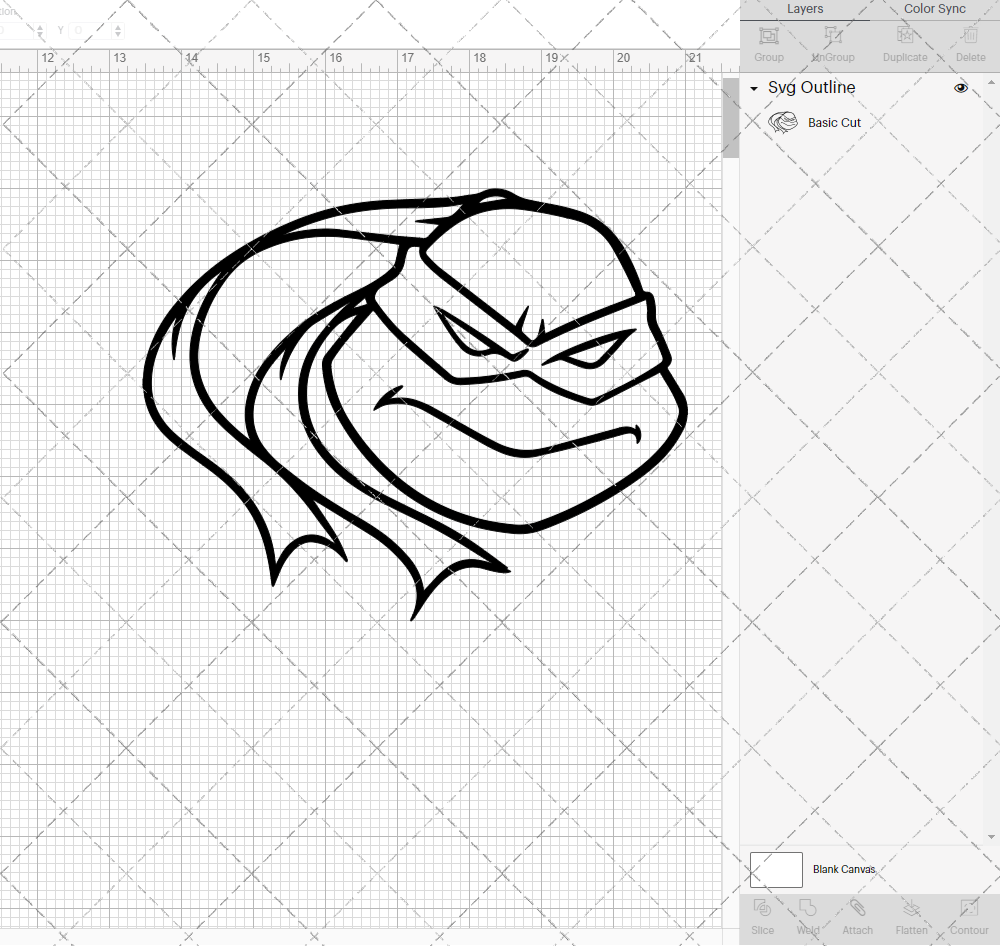Open the Layers tab
This screenshot has width=1000, height=946.
(x=805, y=9)
